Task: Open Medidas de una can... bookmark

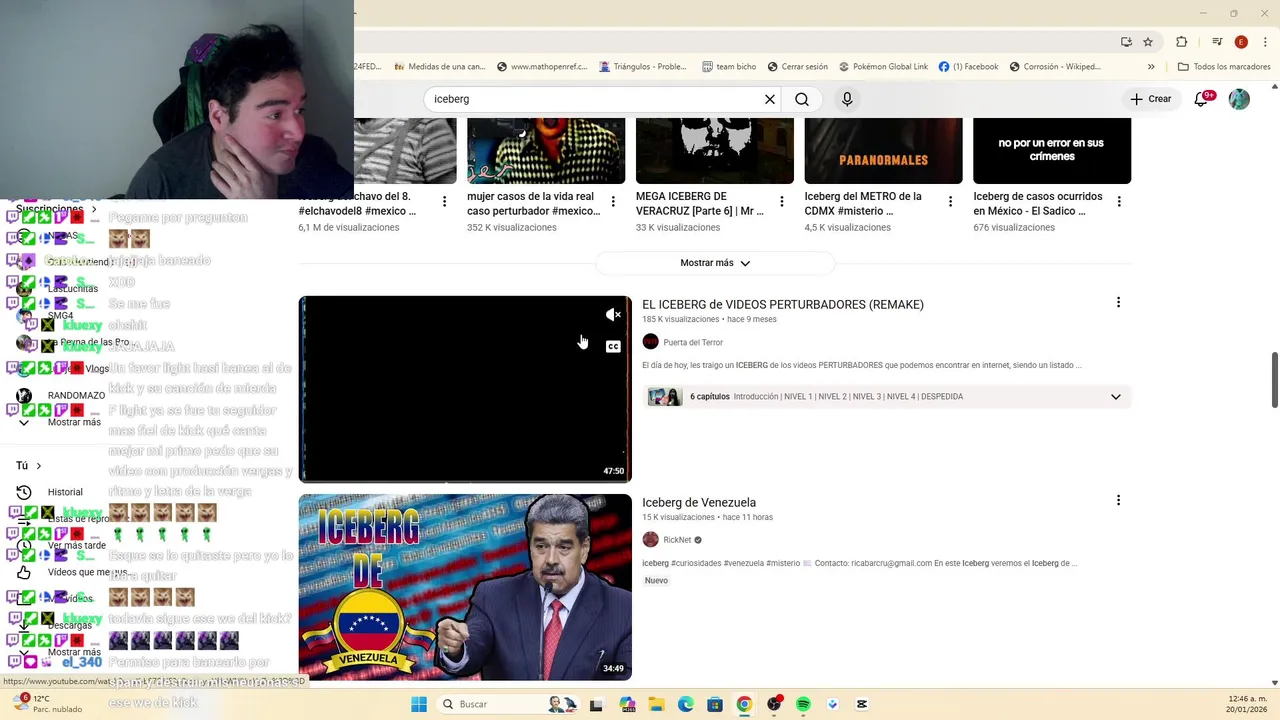Action: tap(439, 67)
